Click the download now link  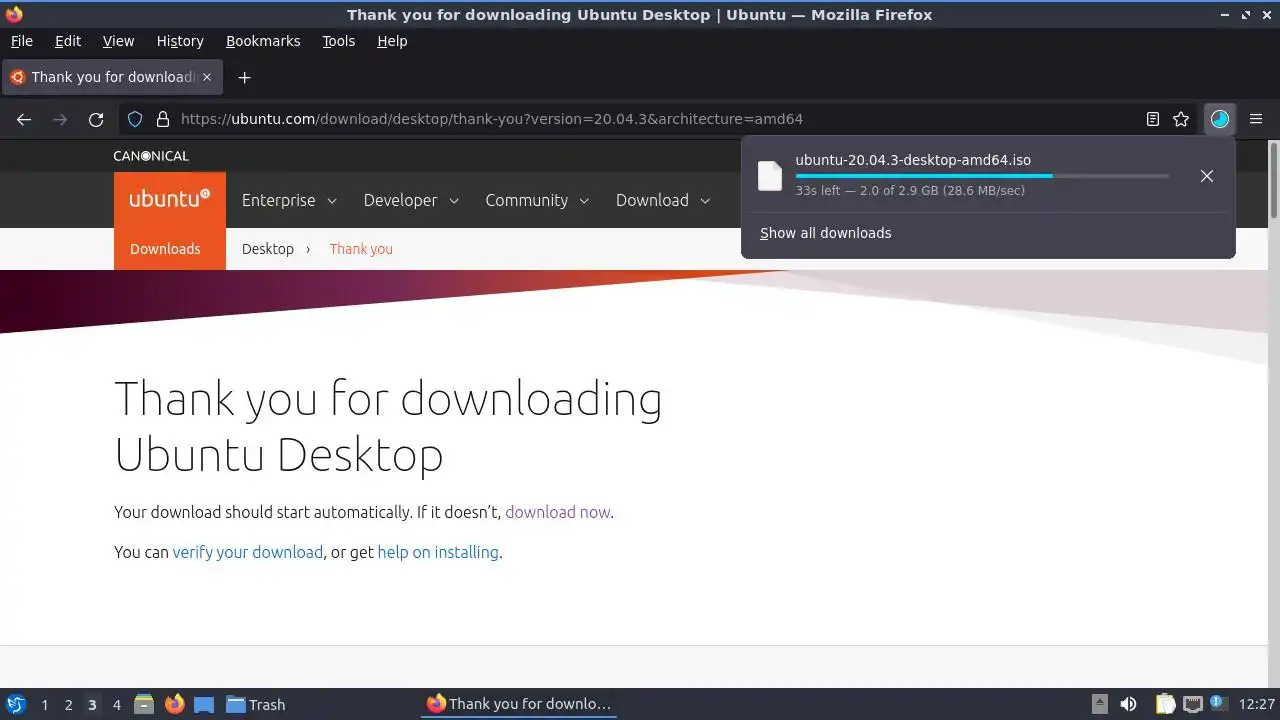(557, 512)
